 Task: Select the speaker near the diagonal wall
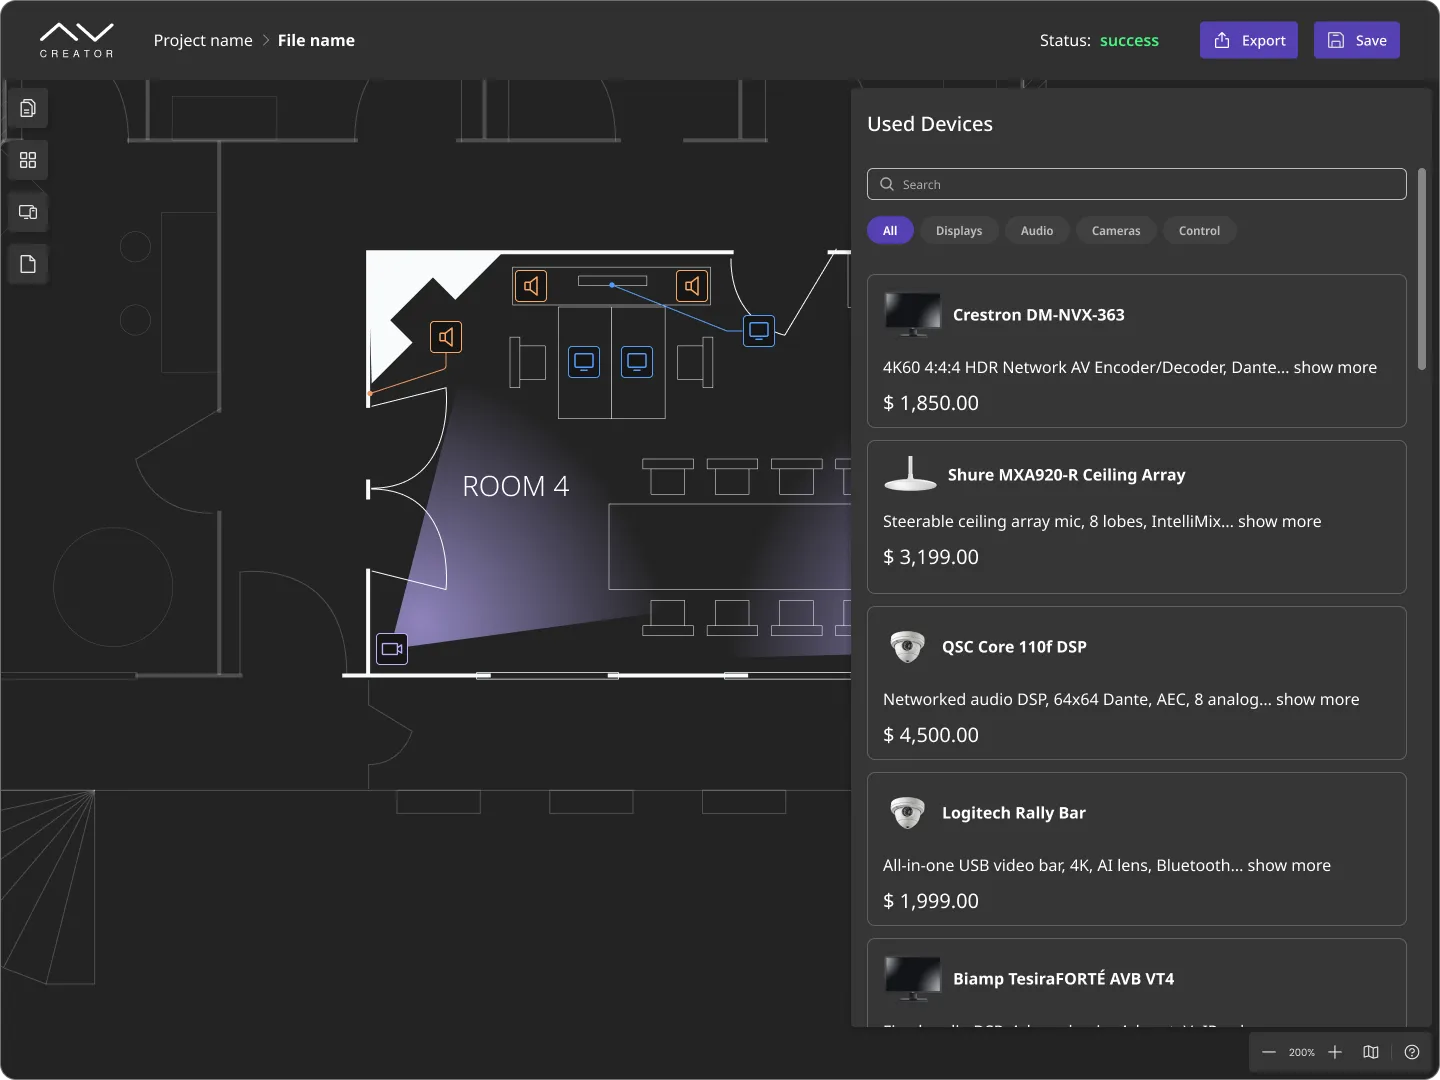[446, 337]
